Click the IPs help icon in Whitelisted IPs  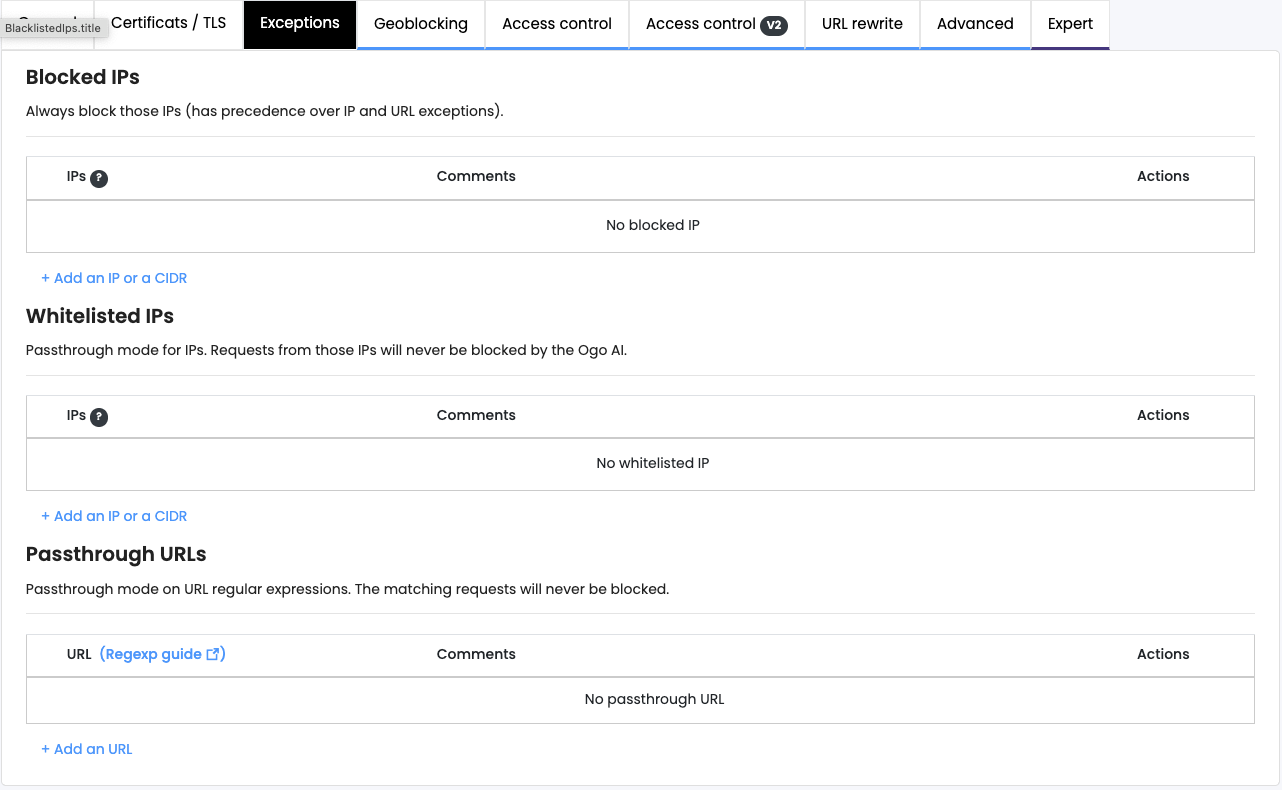click(x=99, y=417)
